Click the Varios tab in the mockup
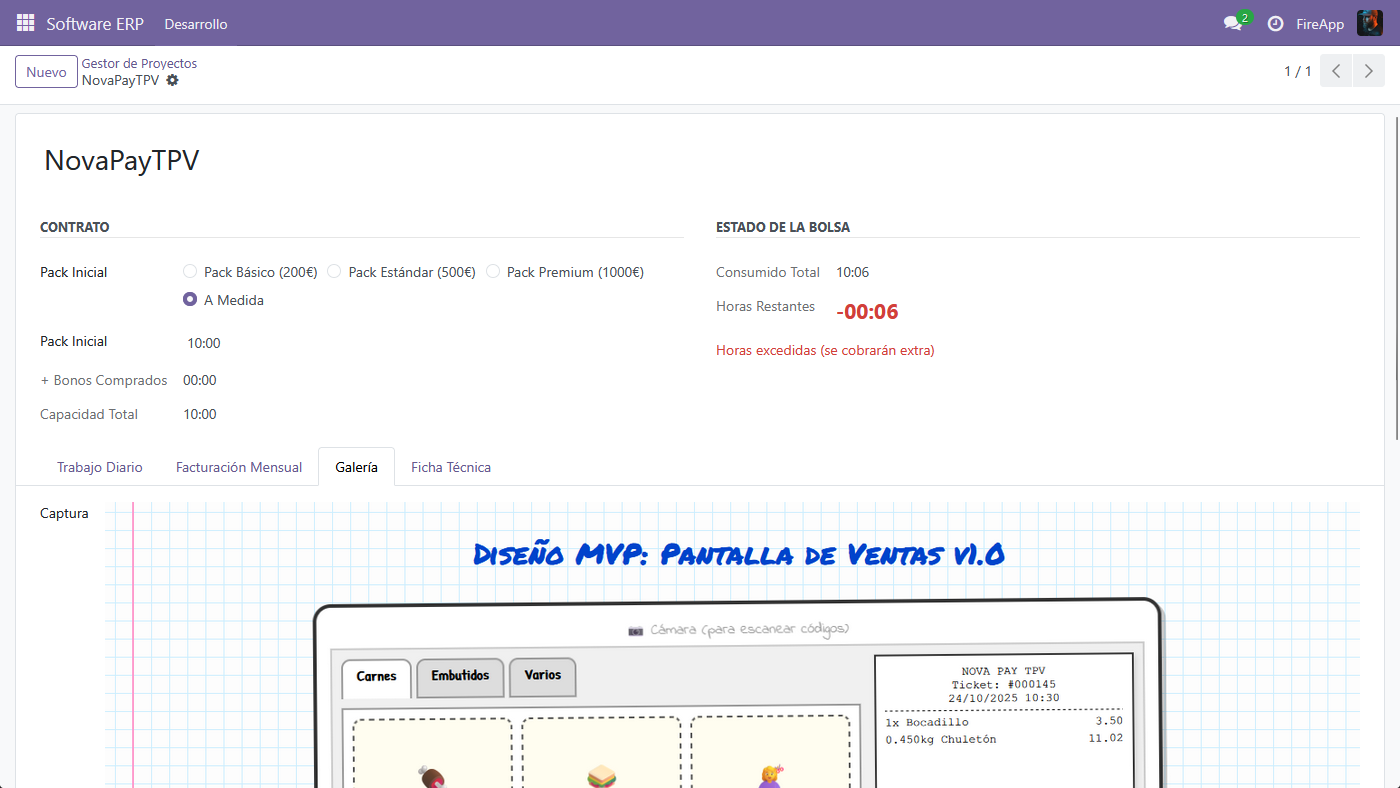The width and height of the screenshot is (1400, 788). point(543,676)
